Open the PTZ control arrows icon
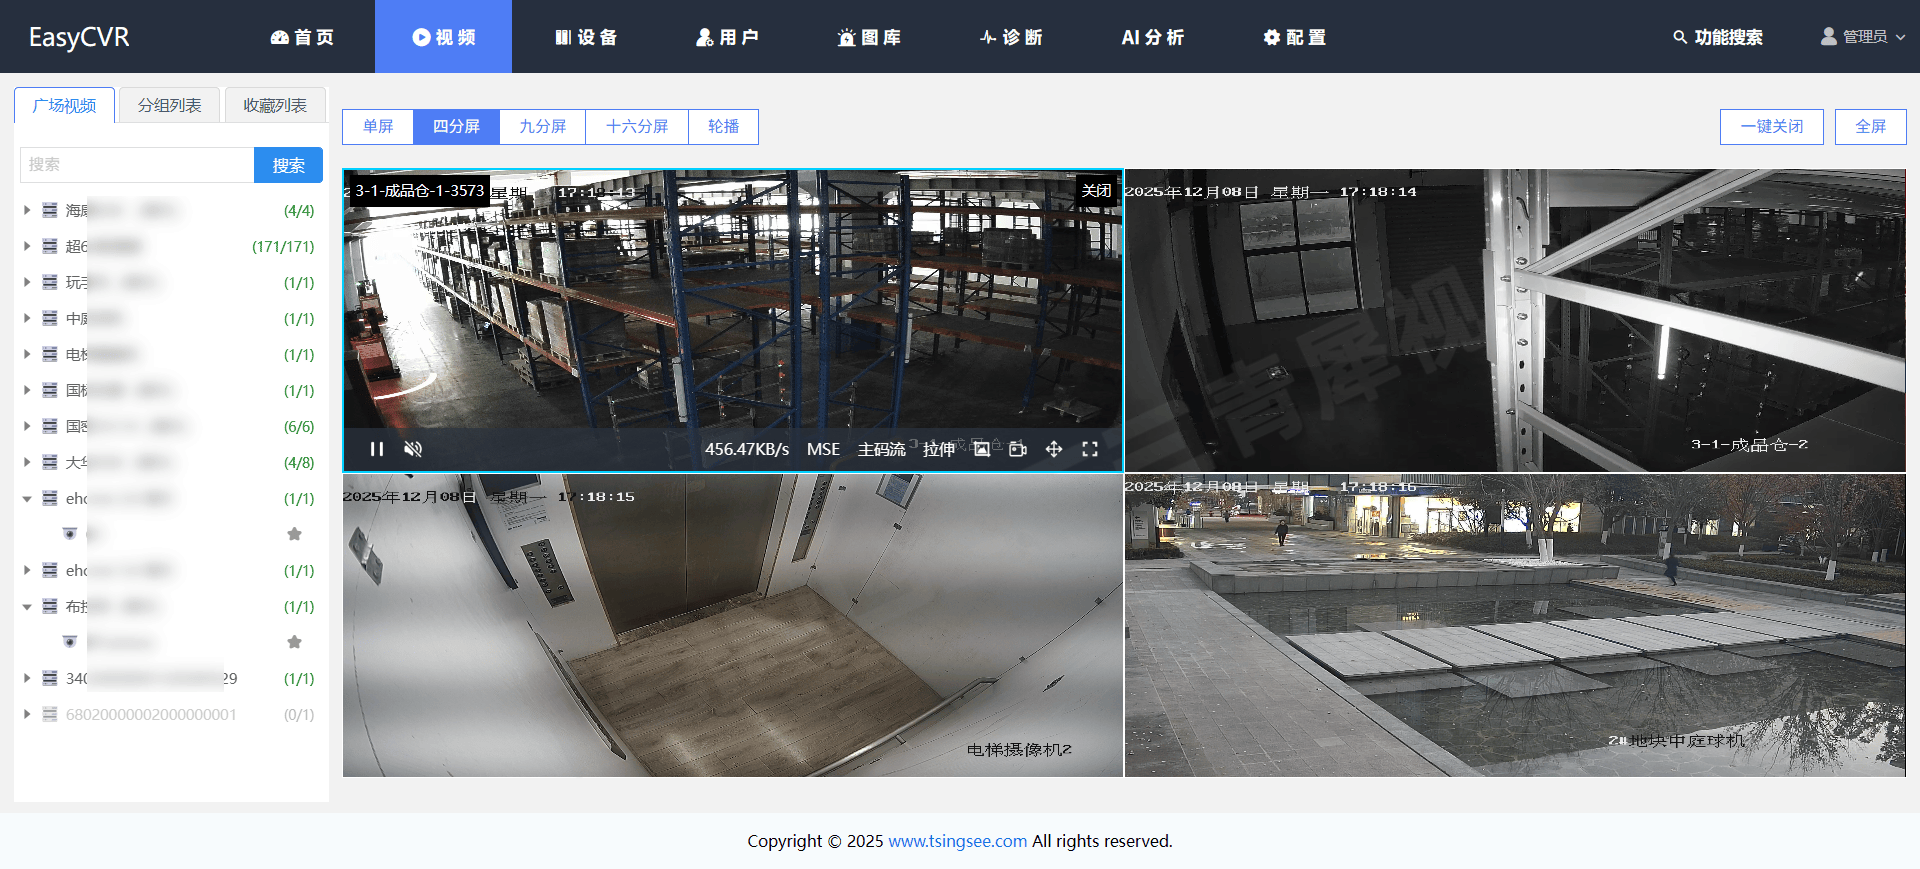The height and width of the screenshot is (869, 1920). pos(1054,449)
